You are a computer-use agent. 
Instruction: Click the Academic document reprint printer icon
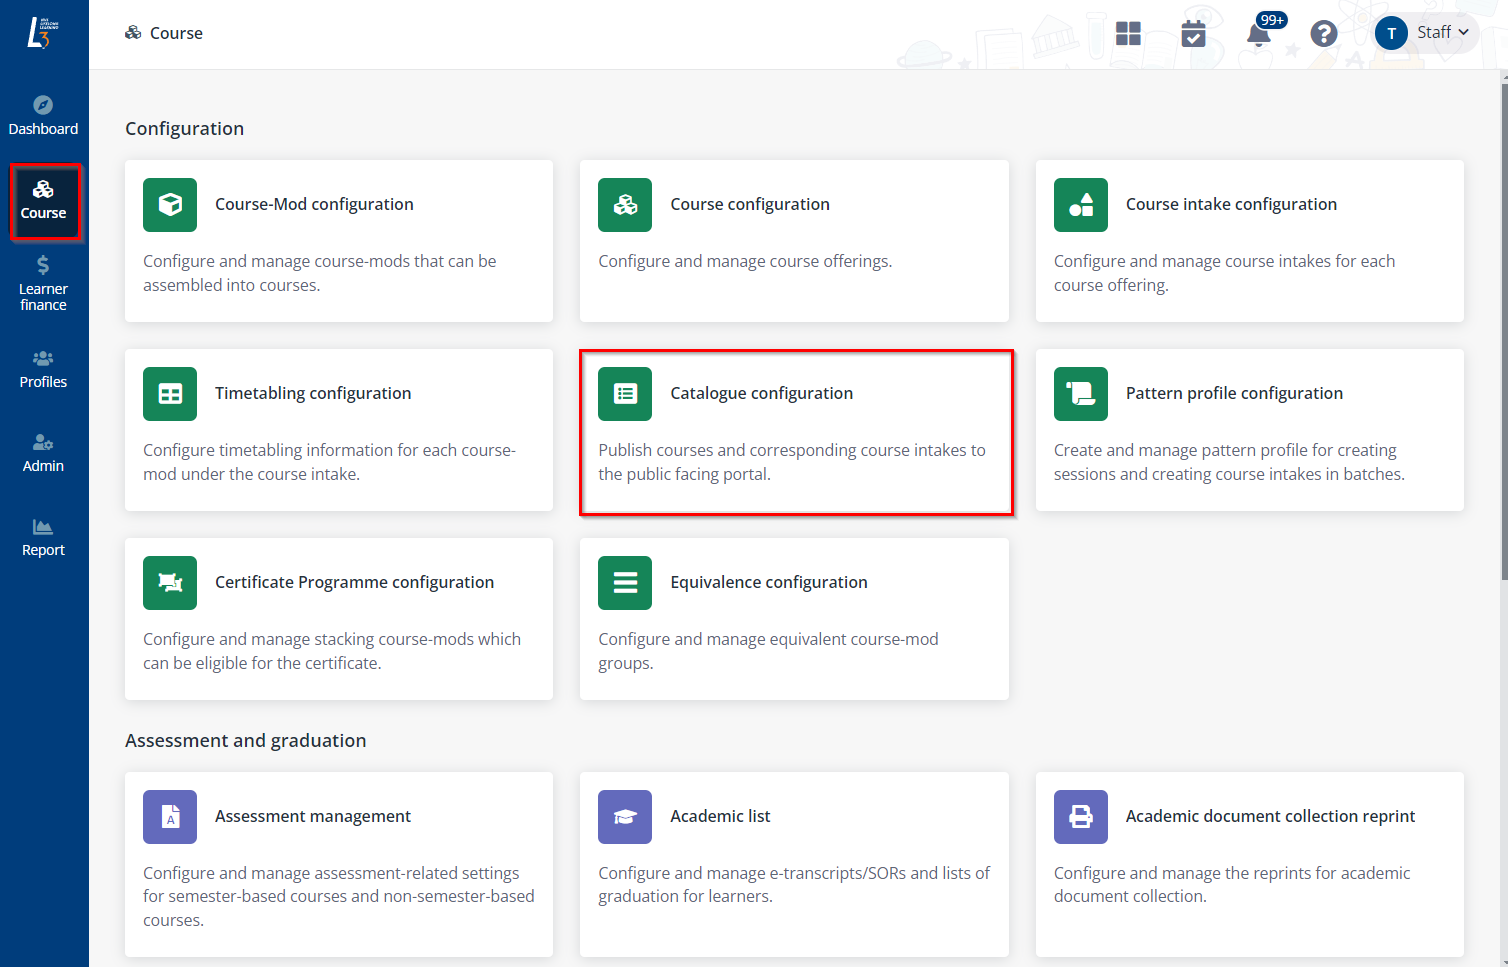[1080, 817]
